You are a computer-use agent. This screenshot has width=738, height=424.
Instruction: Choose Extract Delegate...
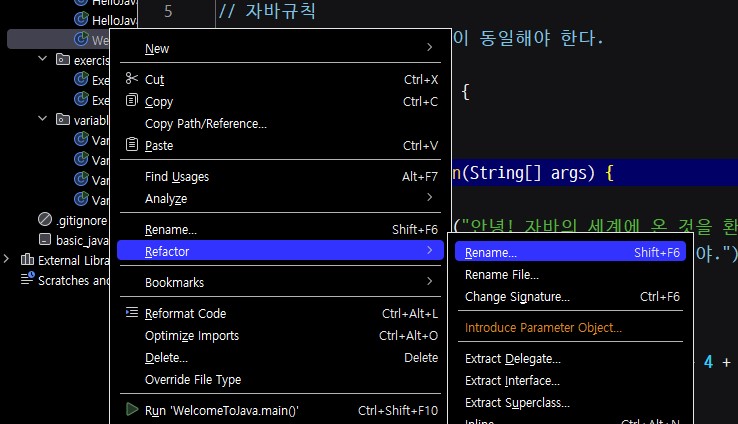coord(570,359)
